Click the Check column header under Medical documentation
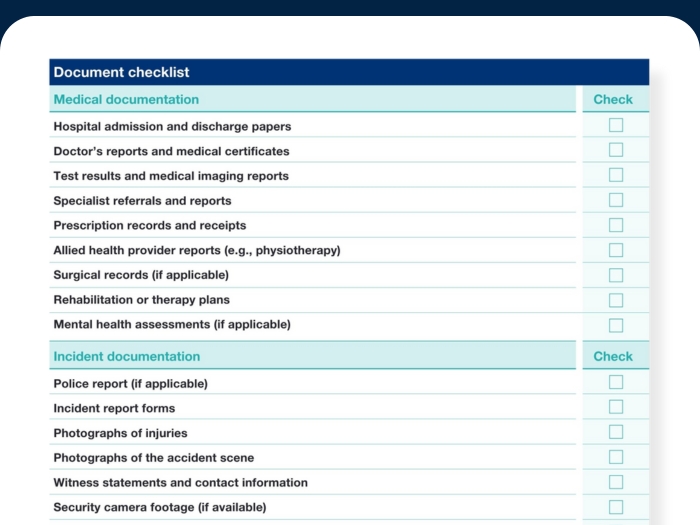 coord(613,99)
